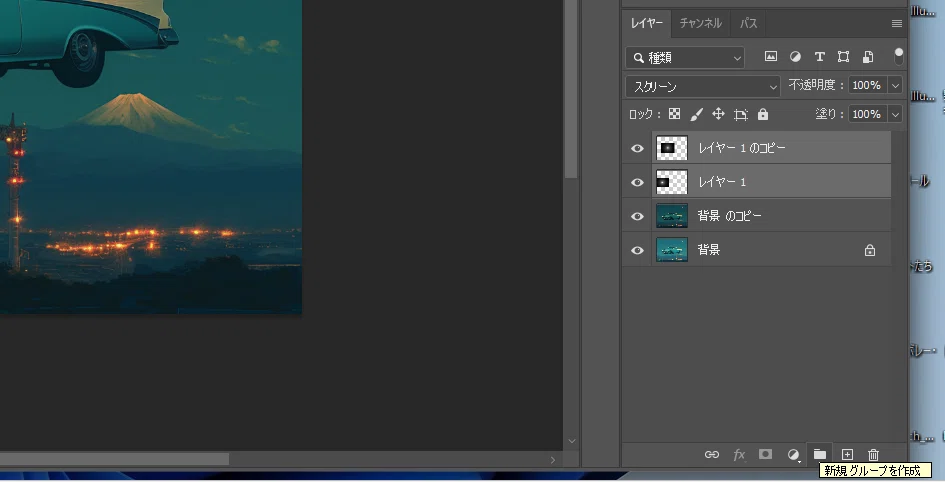This screenshot has height=482, width=945.
Task: Lock image pixels brush icon
Action: (x=697, y=114)
